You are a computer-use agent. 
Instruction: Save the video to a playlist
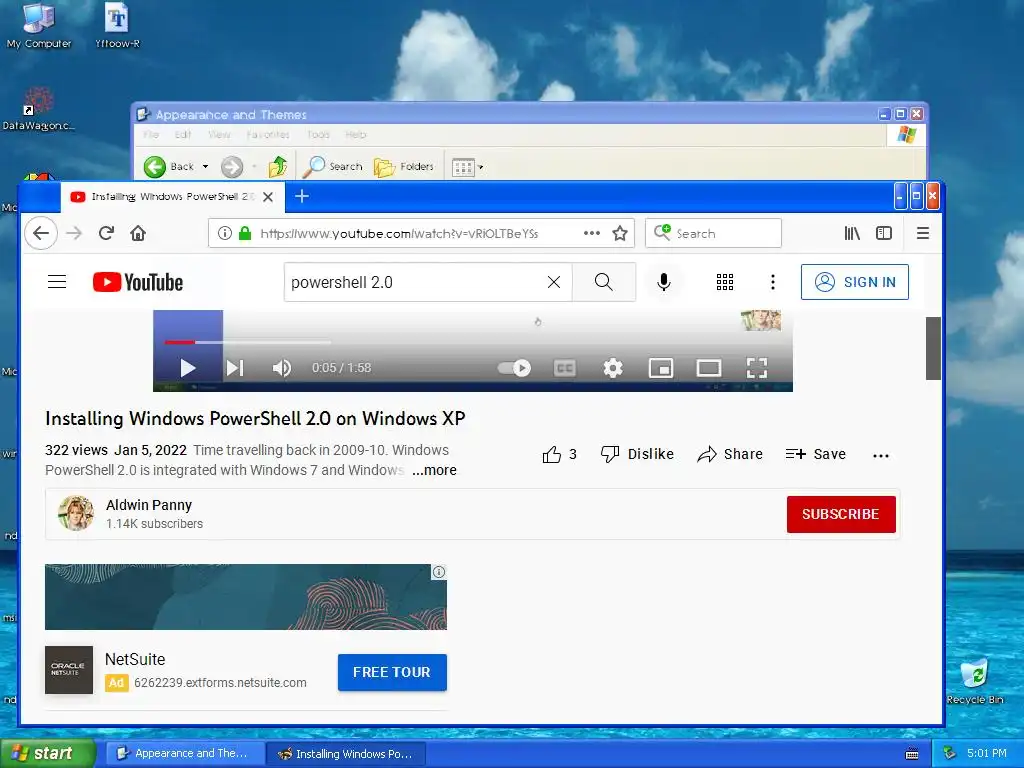point(816,455)
